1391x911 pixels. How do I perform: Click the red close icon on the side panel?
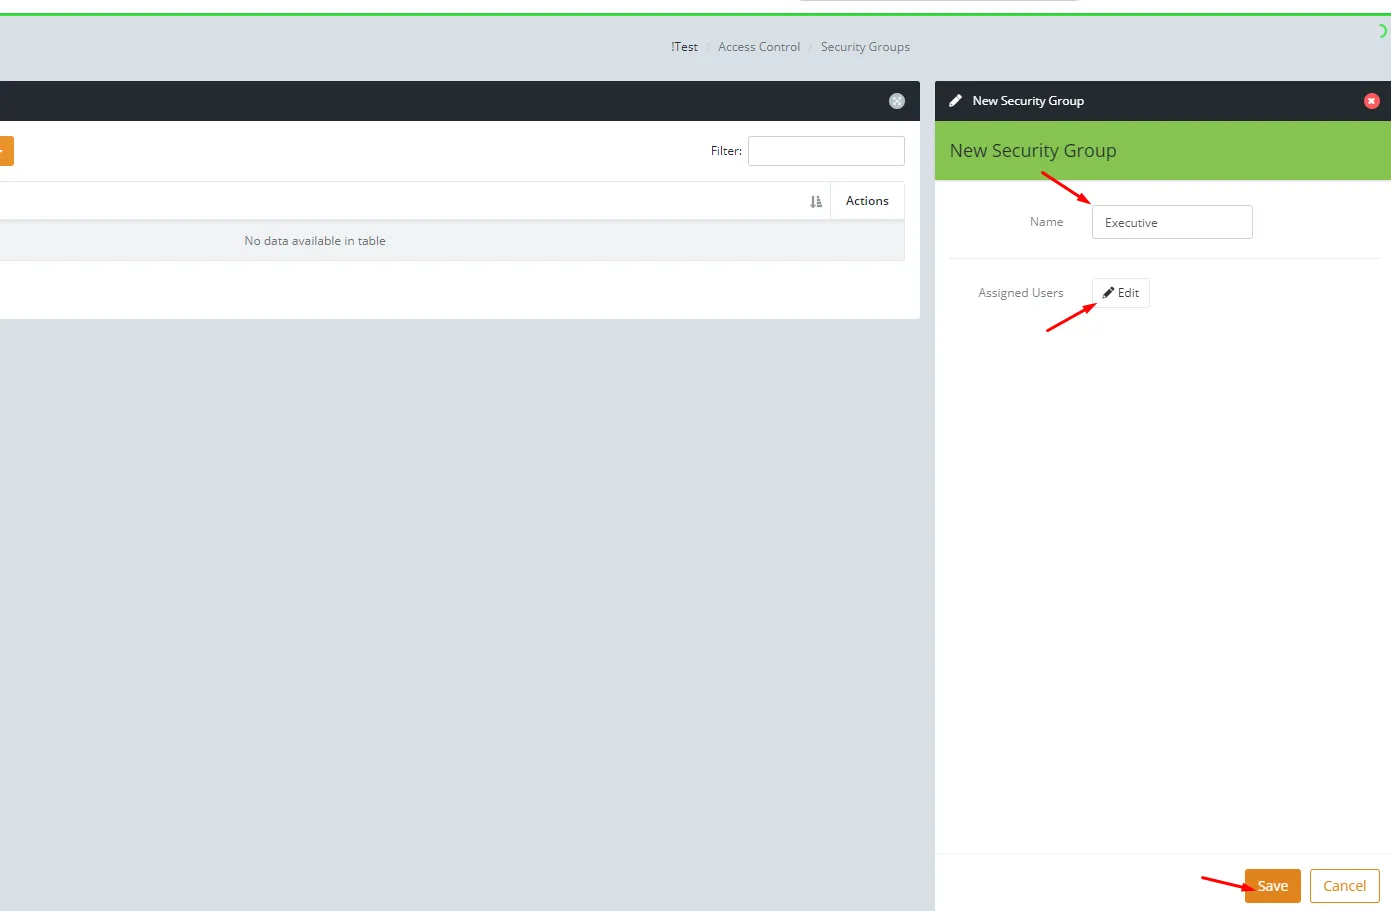point(1372,100)
